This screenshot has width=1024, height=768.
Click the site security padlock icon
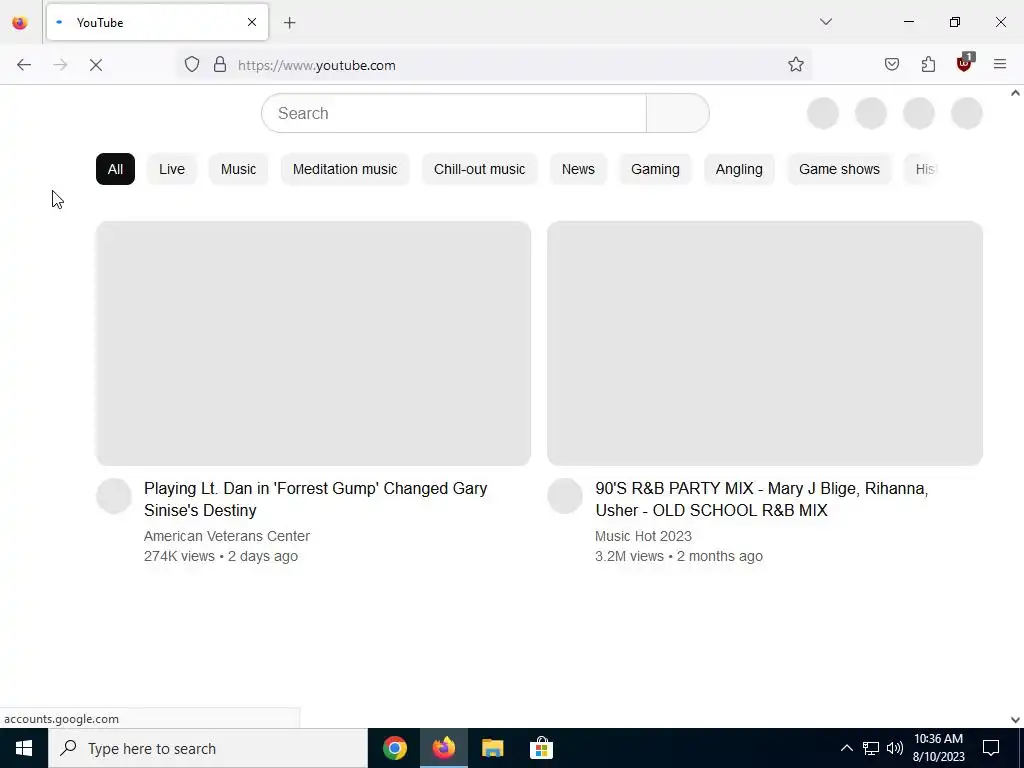220,65
